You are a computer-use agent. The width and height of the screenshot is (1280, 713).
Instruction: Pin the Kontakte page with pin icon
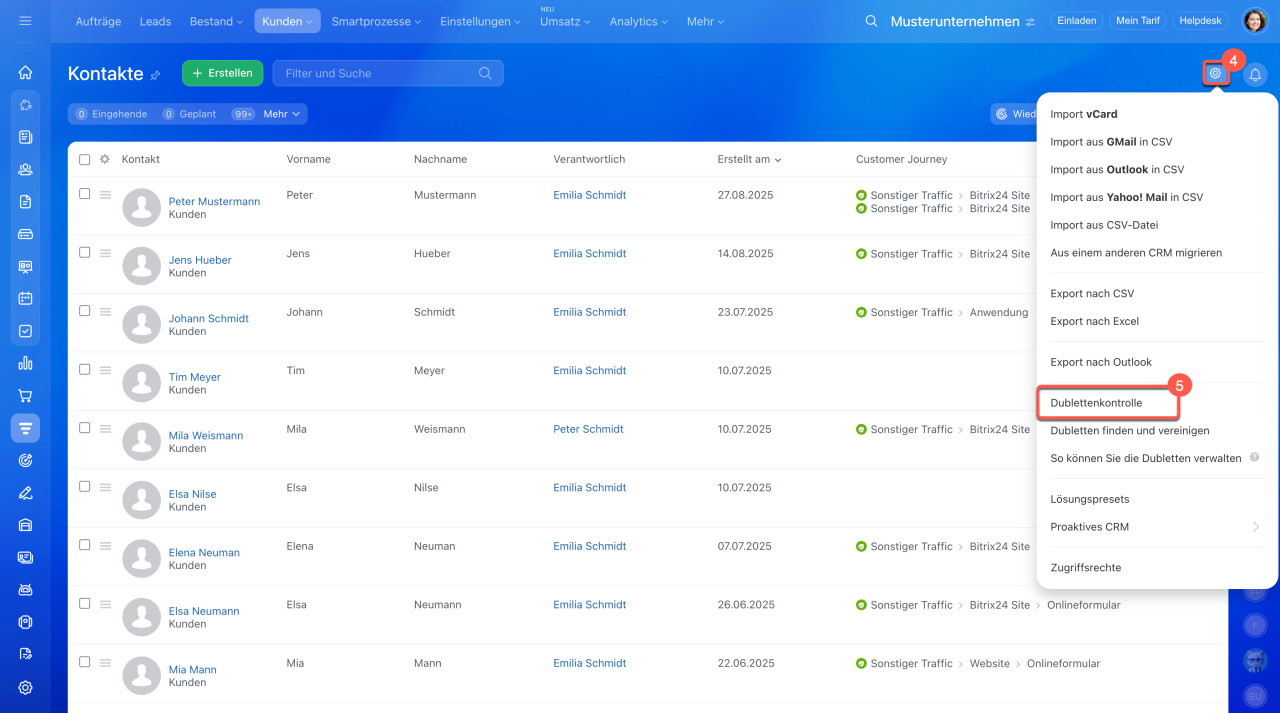point(155,75)
